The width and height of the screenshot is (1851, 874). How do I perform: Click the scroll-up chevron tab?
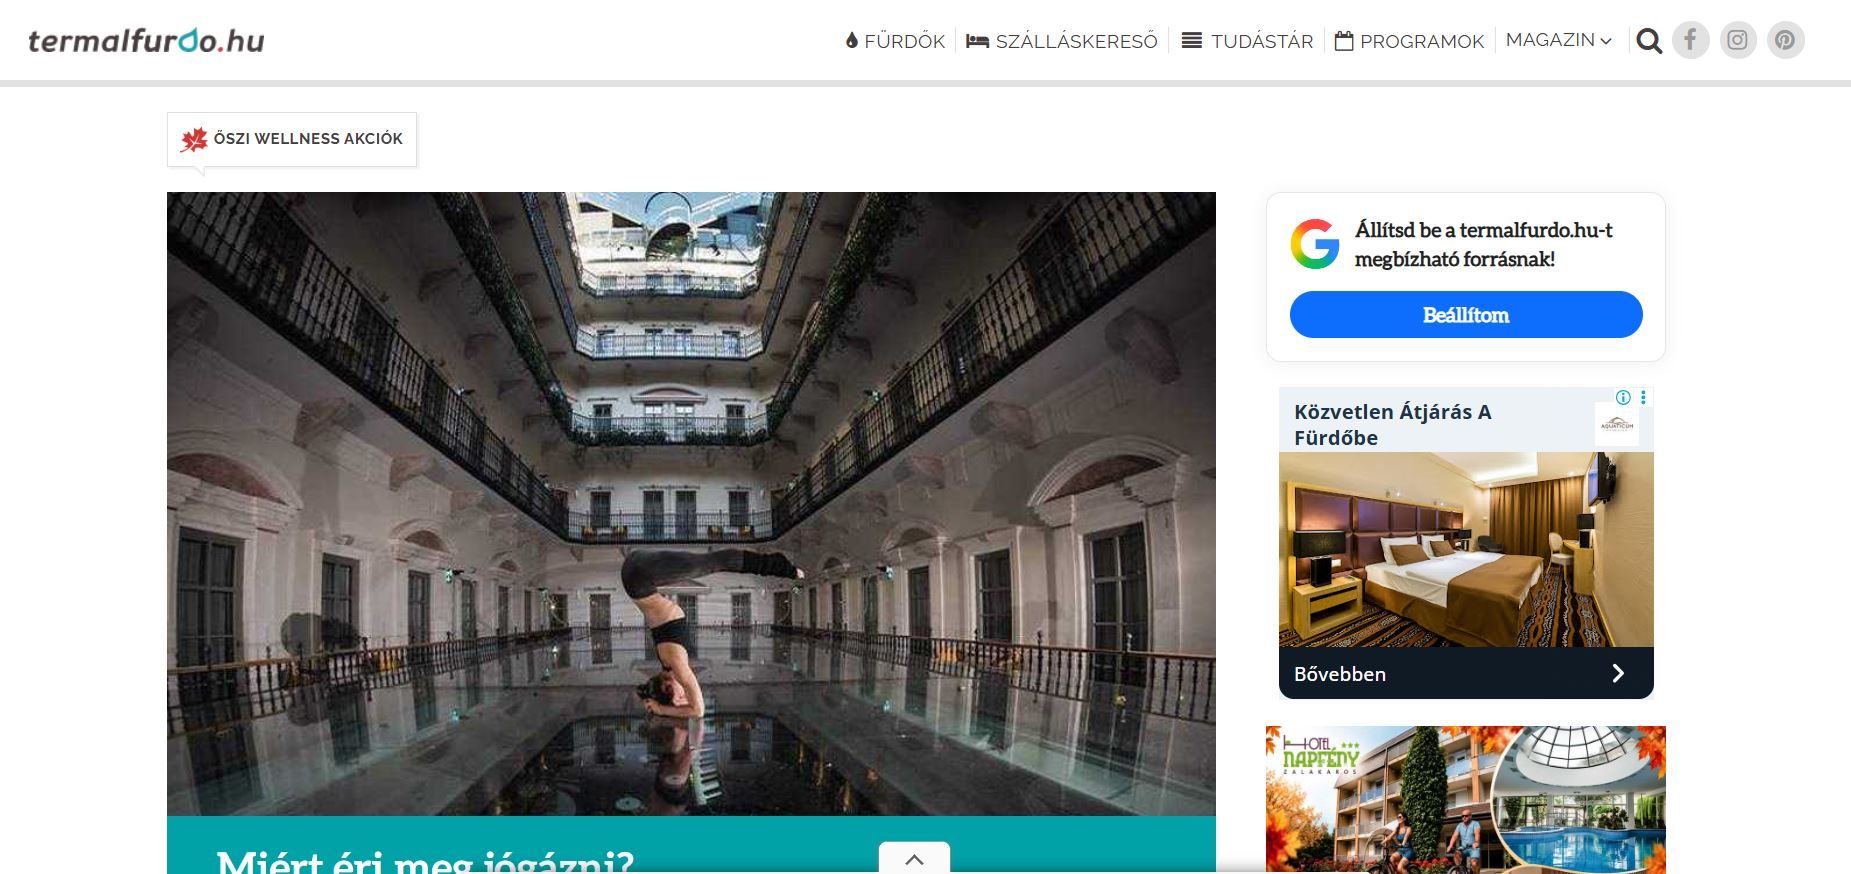[914, 858]
